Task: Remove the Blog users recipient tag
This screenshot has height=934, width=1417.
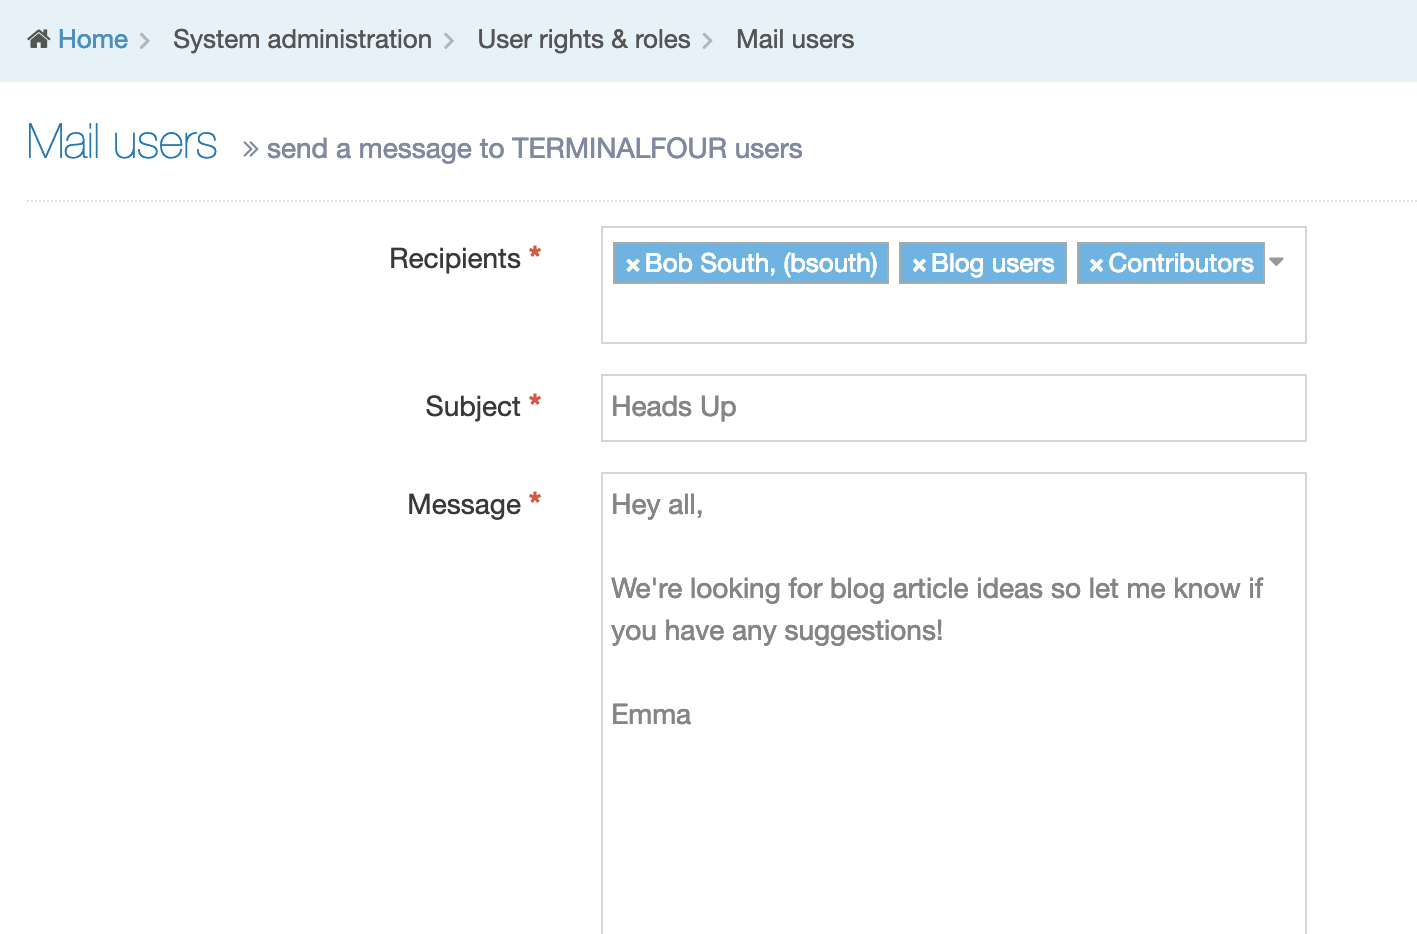Action: (x=918, y=265)
